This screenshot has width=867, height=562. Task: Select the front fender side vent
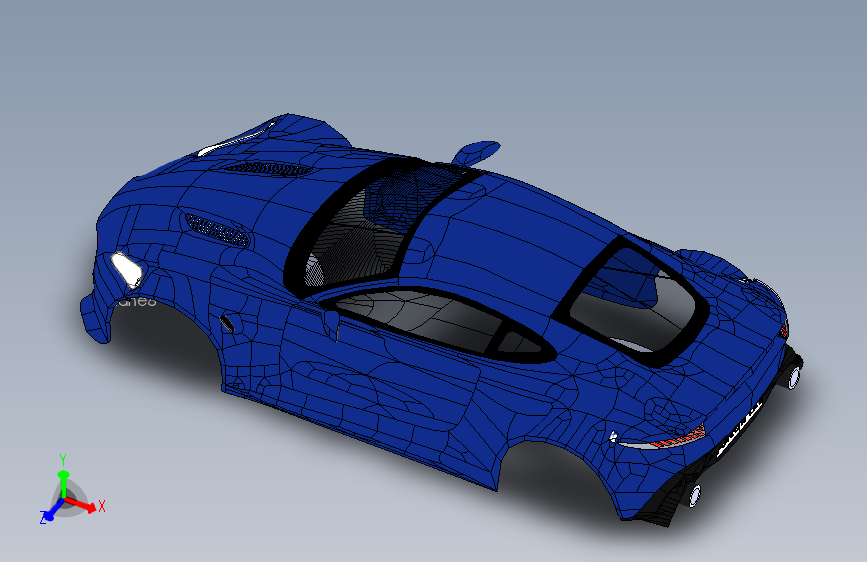point(227,324)
